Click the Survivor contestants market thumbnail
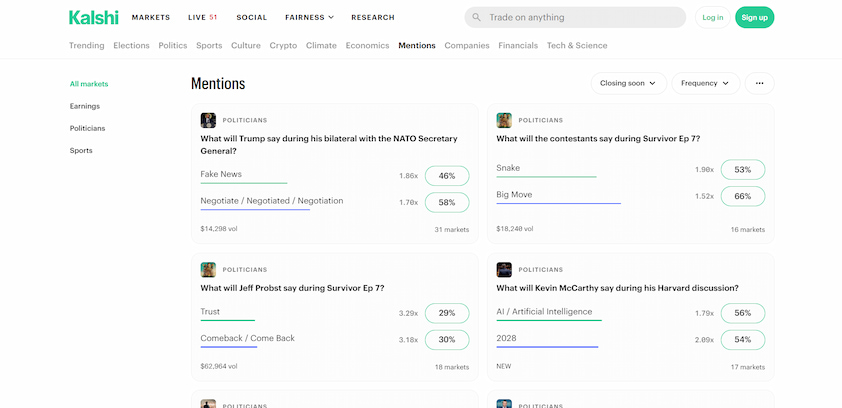This screenshot has width=842, height=408. click(504, 120)
